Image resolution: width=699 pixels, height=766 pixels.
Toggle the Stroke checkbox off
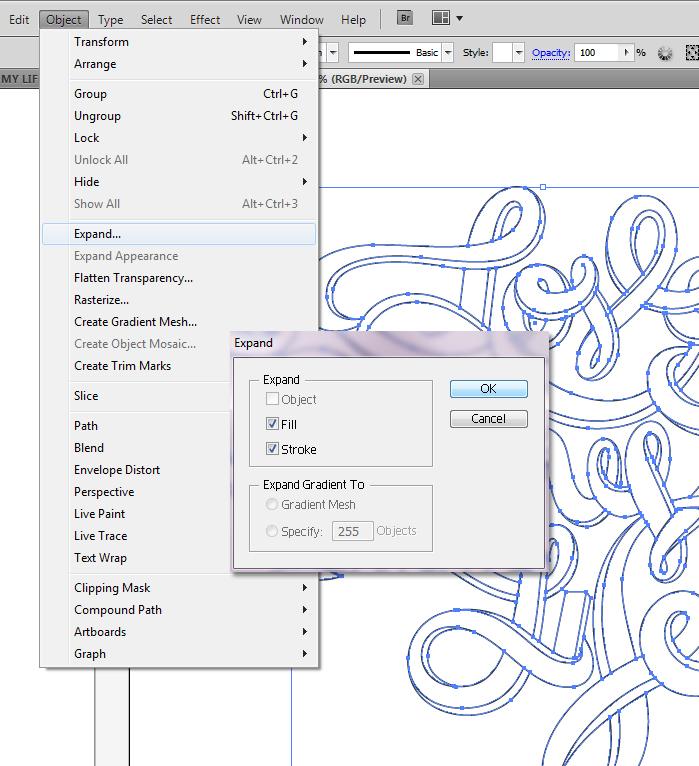click(x=272, y=449)
